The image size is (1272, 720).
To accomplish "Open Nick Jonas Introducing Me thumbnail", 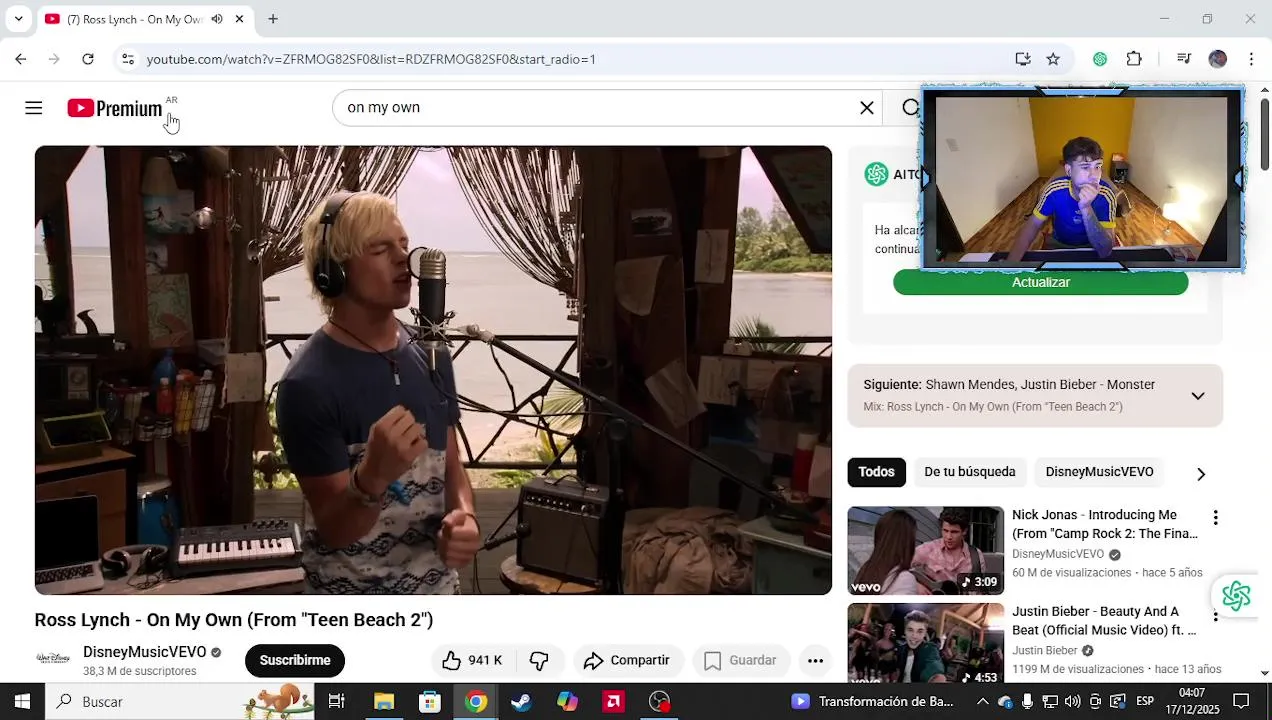I will pyautogui.click(x=925, y=550).
